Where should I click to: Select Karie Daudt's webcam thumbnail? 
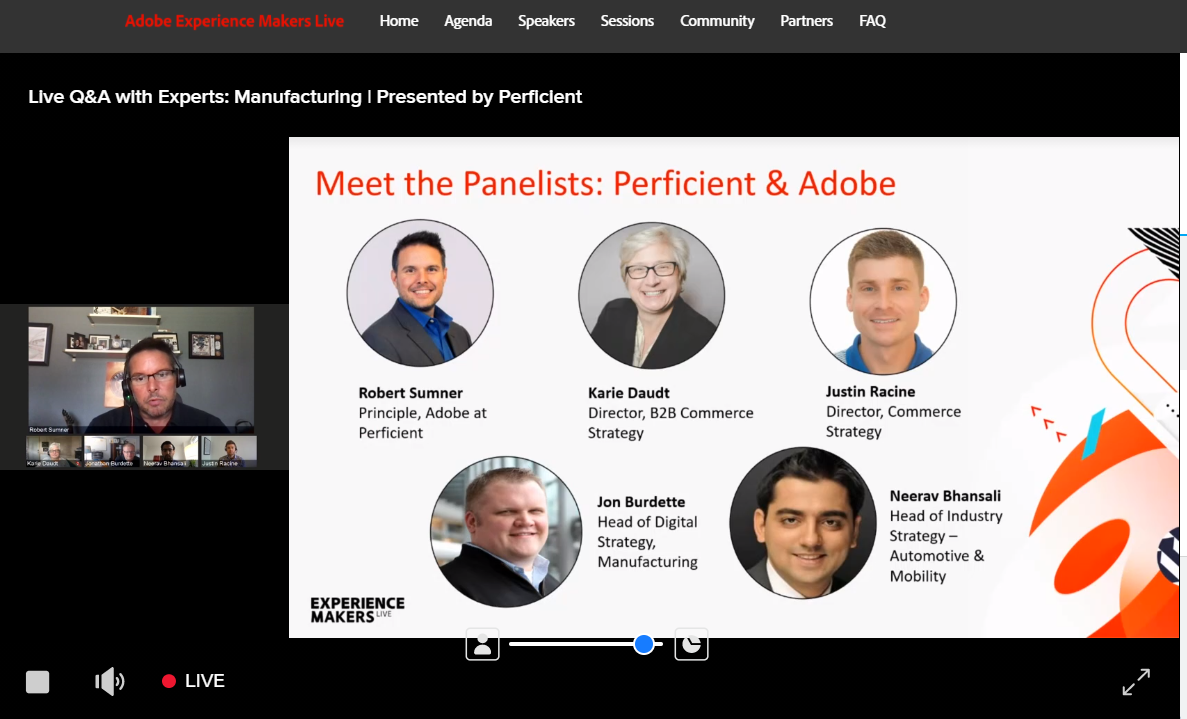(55, 451)
